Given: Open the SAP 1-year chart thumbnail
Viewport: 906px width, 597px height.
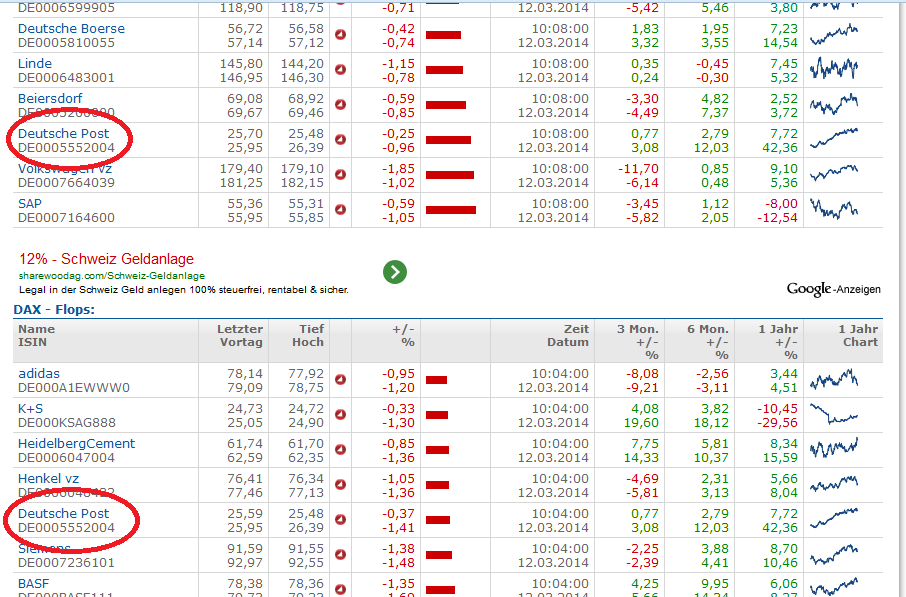Looking at the screenshot, I should point(834,209).
